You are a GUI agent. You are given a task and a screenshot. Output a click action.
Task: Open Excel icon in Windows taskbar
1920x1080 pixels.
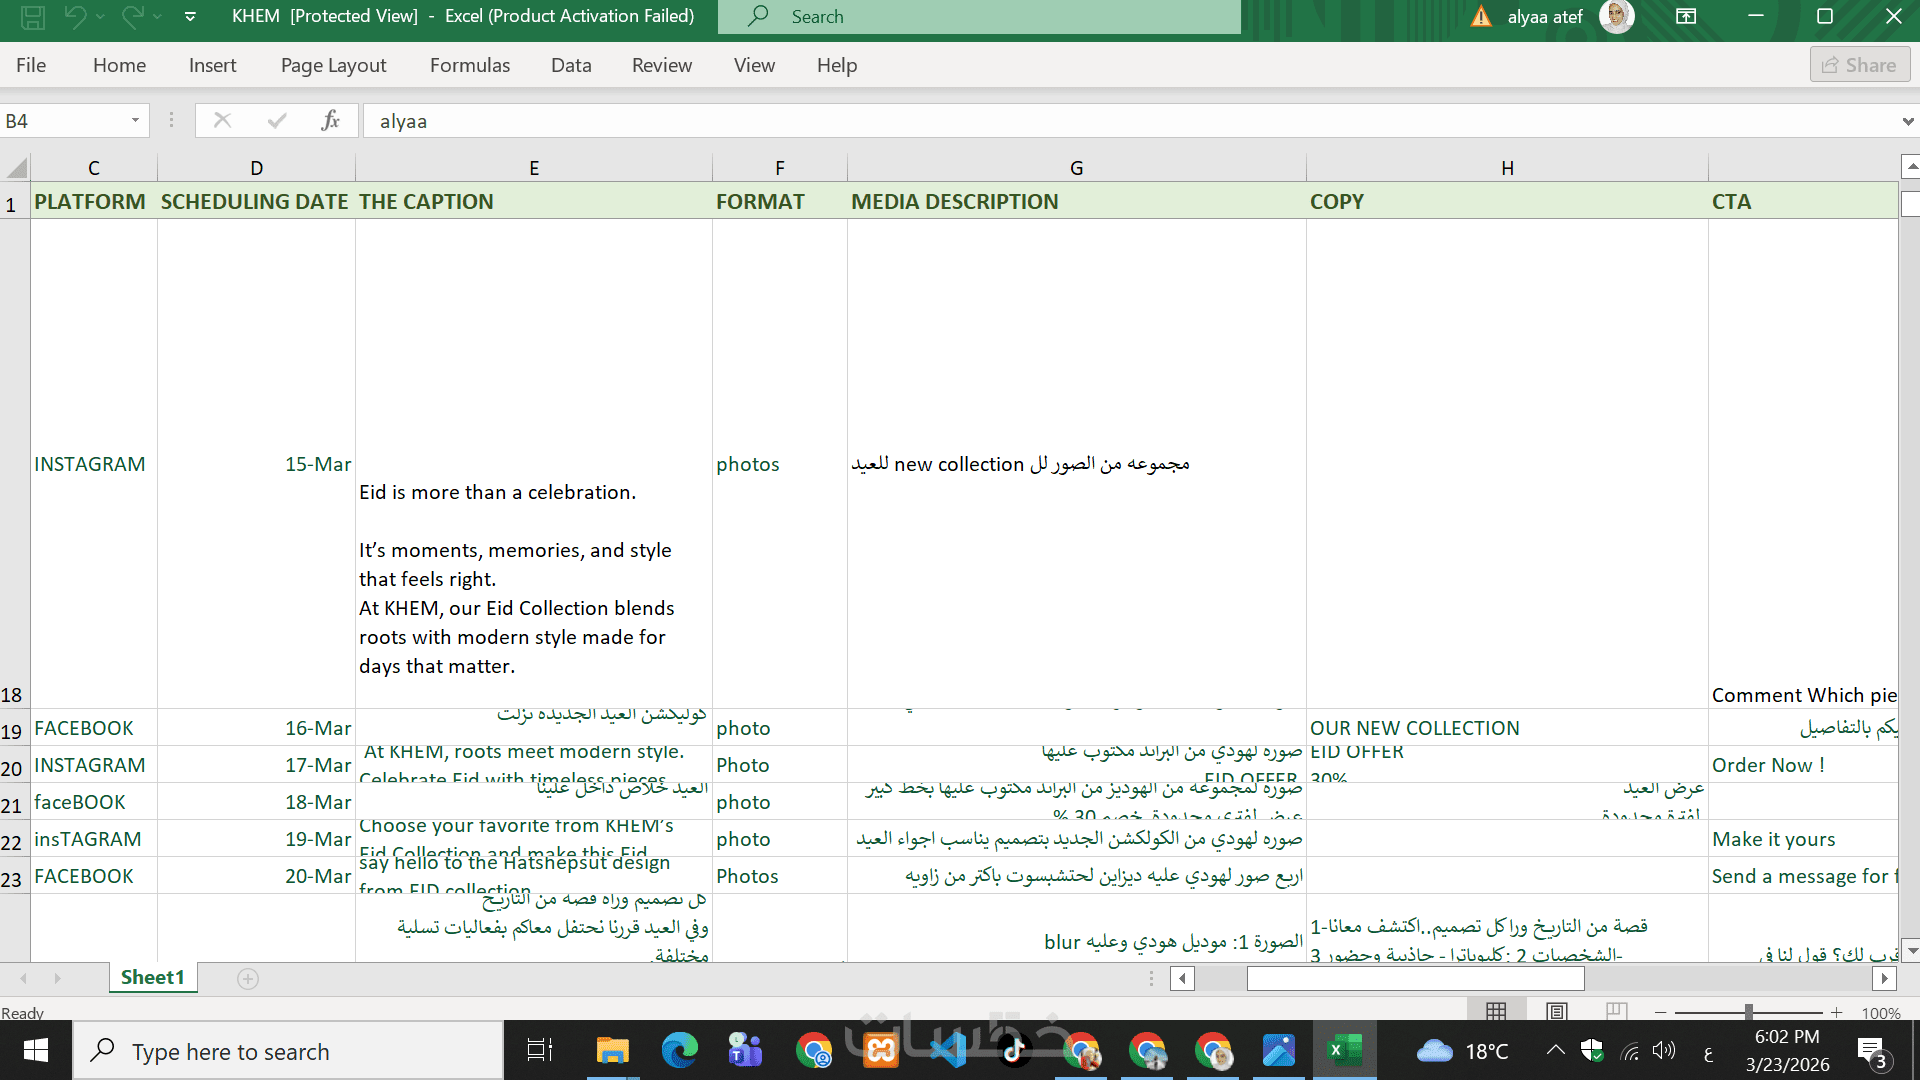point(1344,1051)
